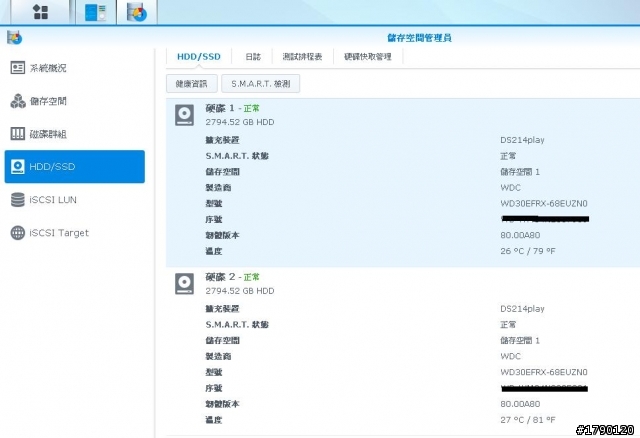640x438 pixels.
Task: Click the 系統概況 overview icon
Action: pyautogui.click(x=18, y=68)
